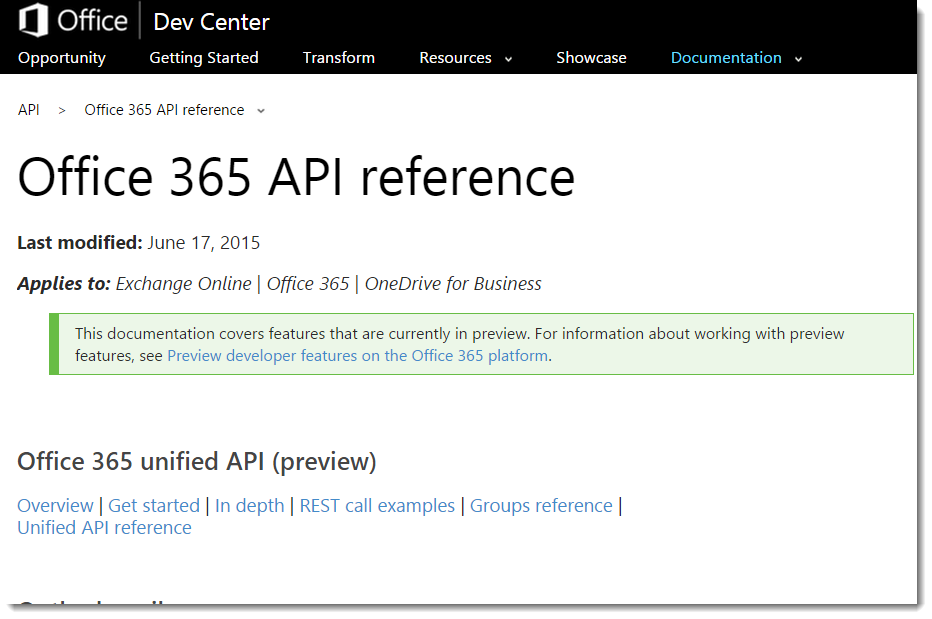Expand the Resources dropdown arrow
The width and height of the screenshot is (932, 619).
(508, 59)
